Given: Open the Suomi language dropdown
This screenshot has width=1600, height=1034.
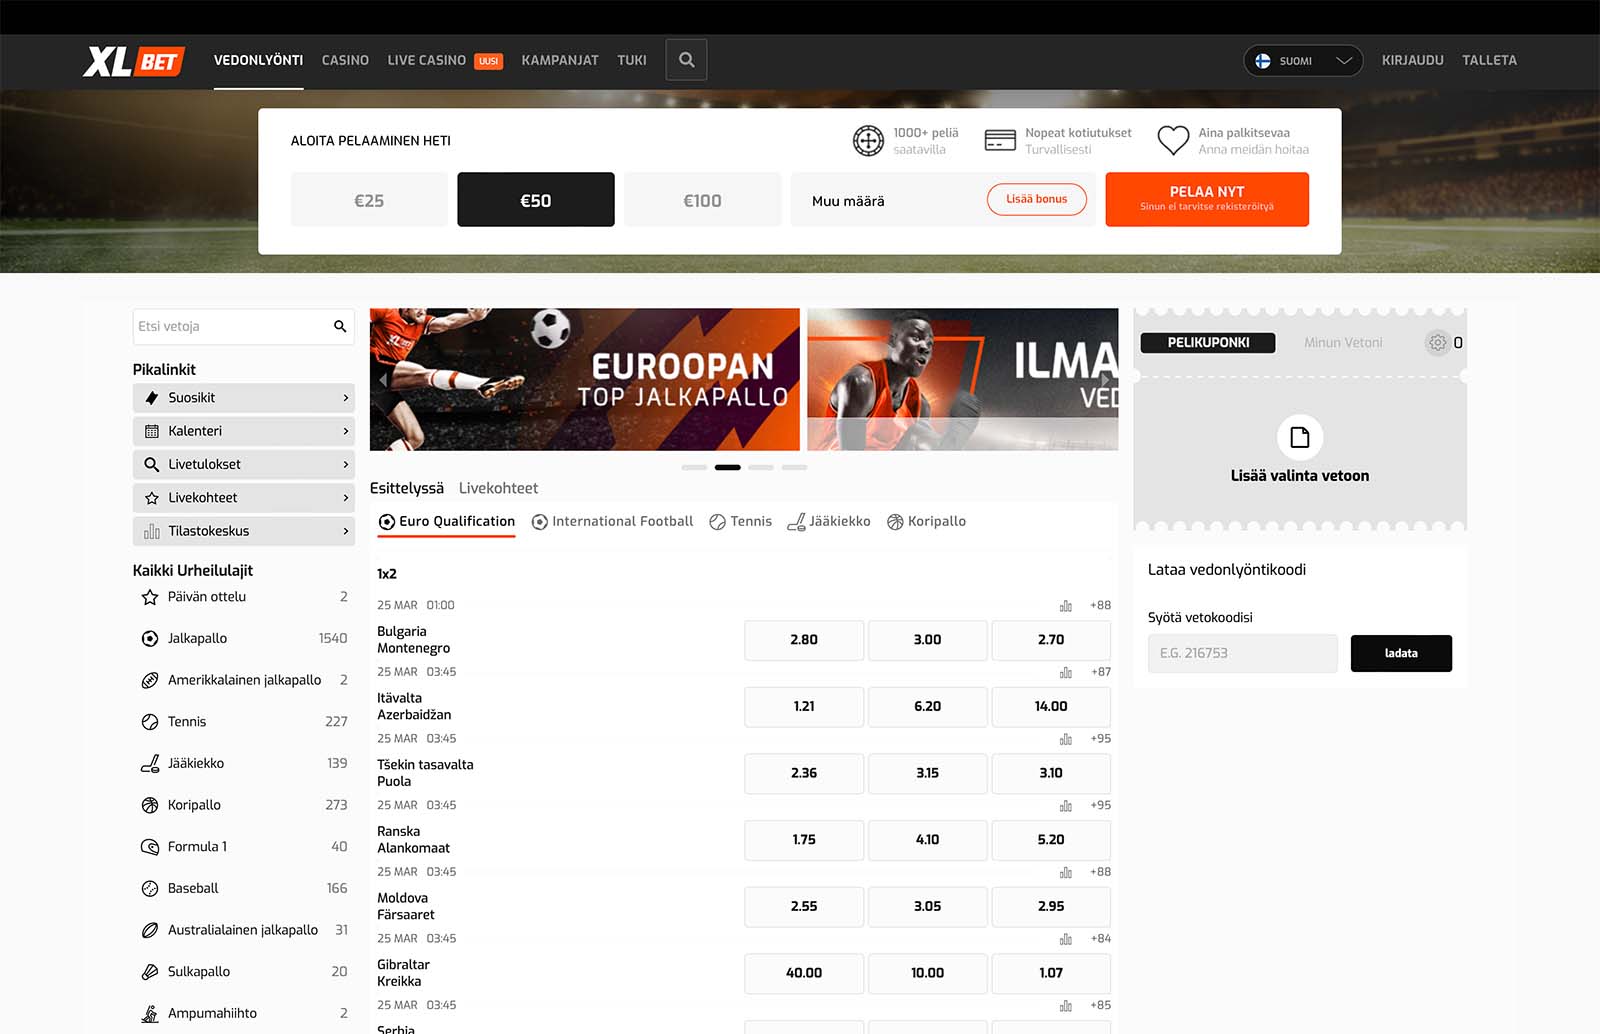Looking at the screenshot, I should tap(1302, 61).
